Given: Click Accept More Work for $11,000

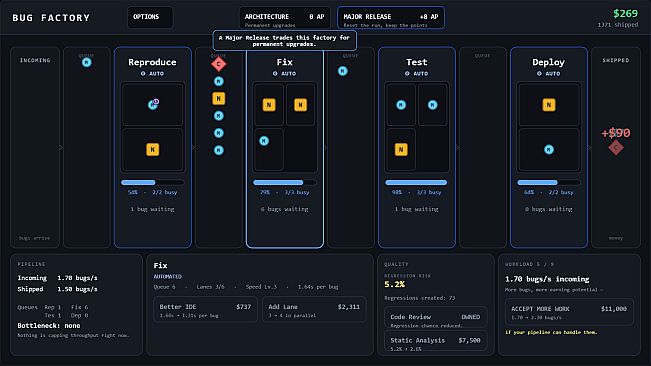Looking at the screenshot, I should [x=569, y=312].
